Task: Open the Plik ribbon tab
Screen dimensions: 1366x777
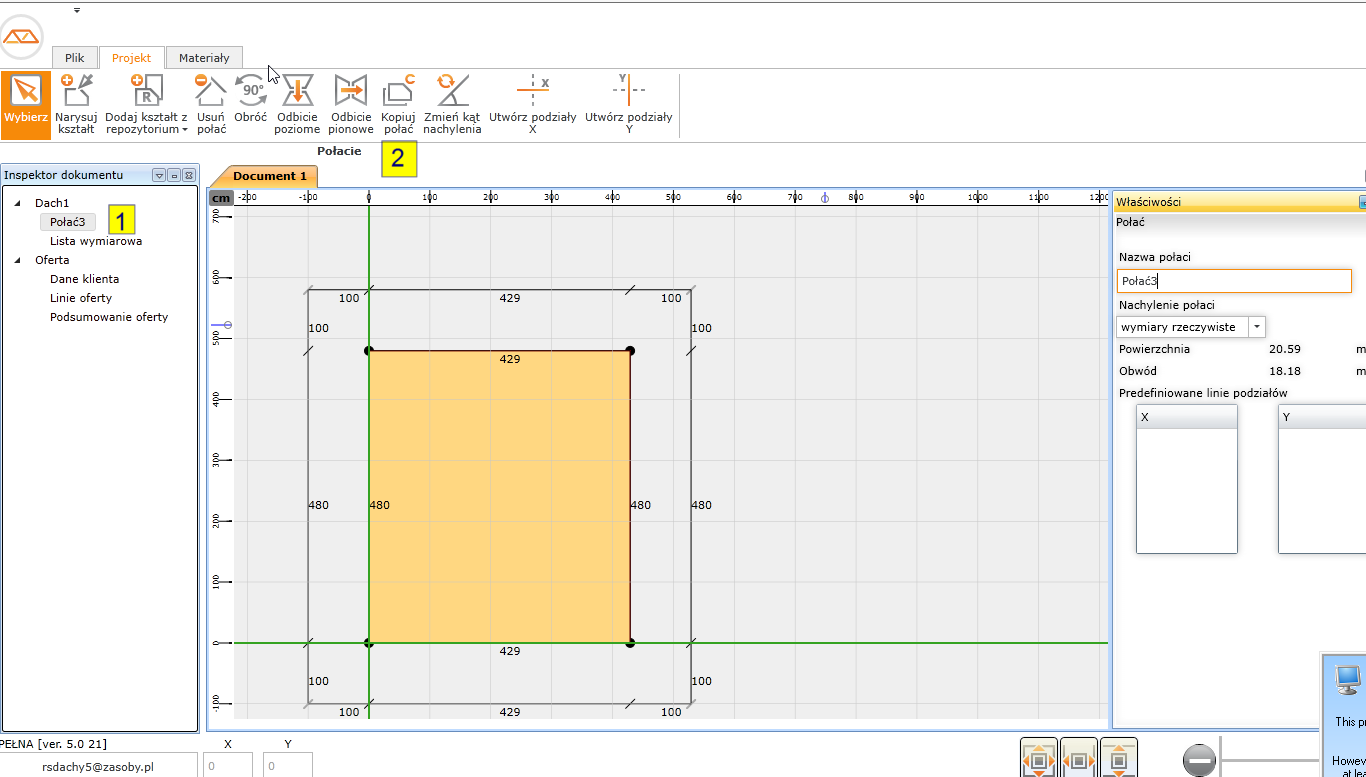Action: point(75,58)
